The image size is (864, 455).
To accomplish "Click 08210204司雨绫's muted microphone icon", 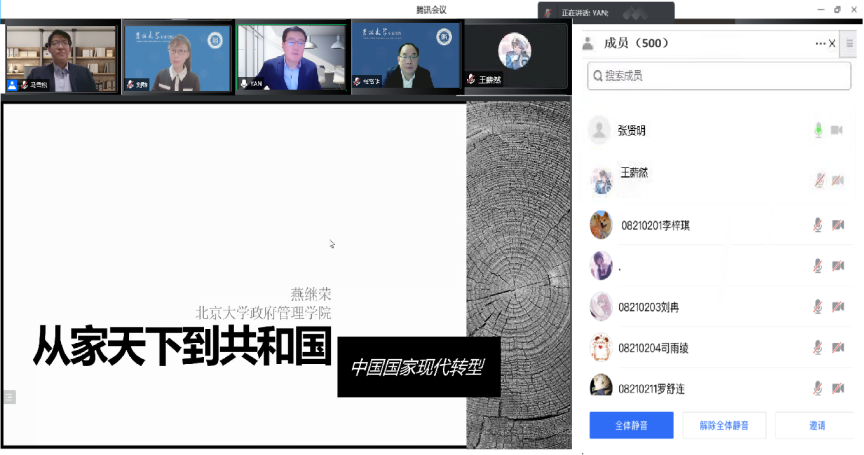I will 817,347.
